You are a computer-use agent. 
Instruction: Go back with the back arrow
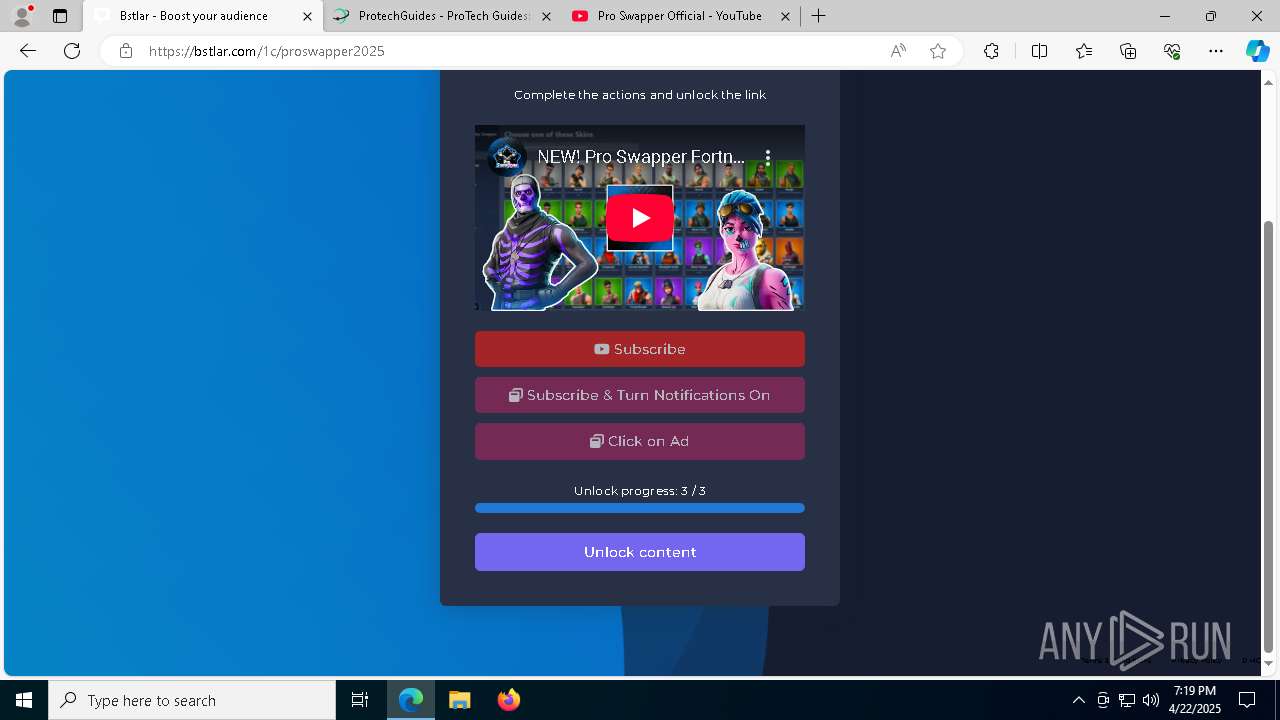click(x=28, y=51)
